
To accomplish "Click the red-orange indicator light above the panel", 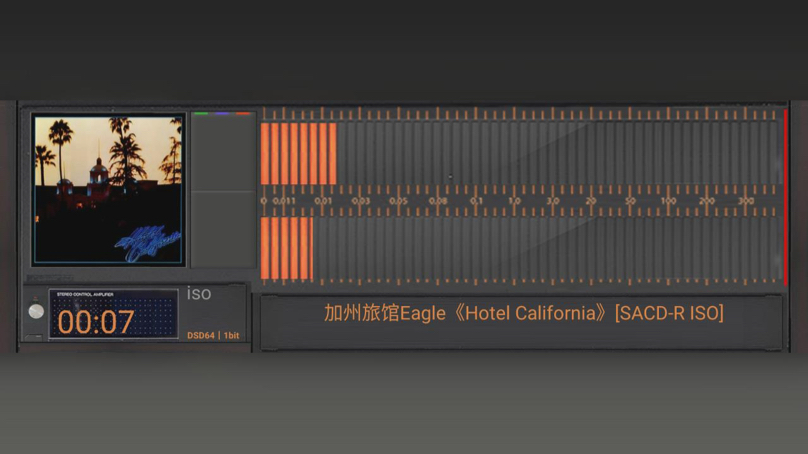I will (243, 114).
